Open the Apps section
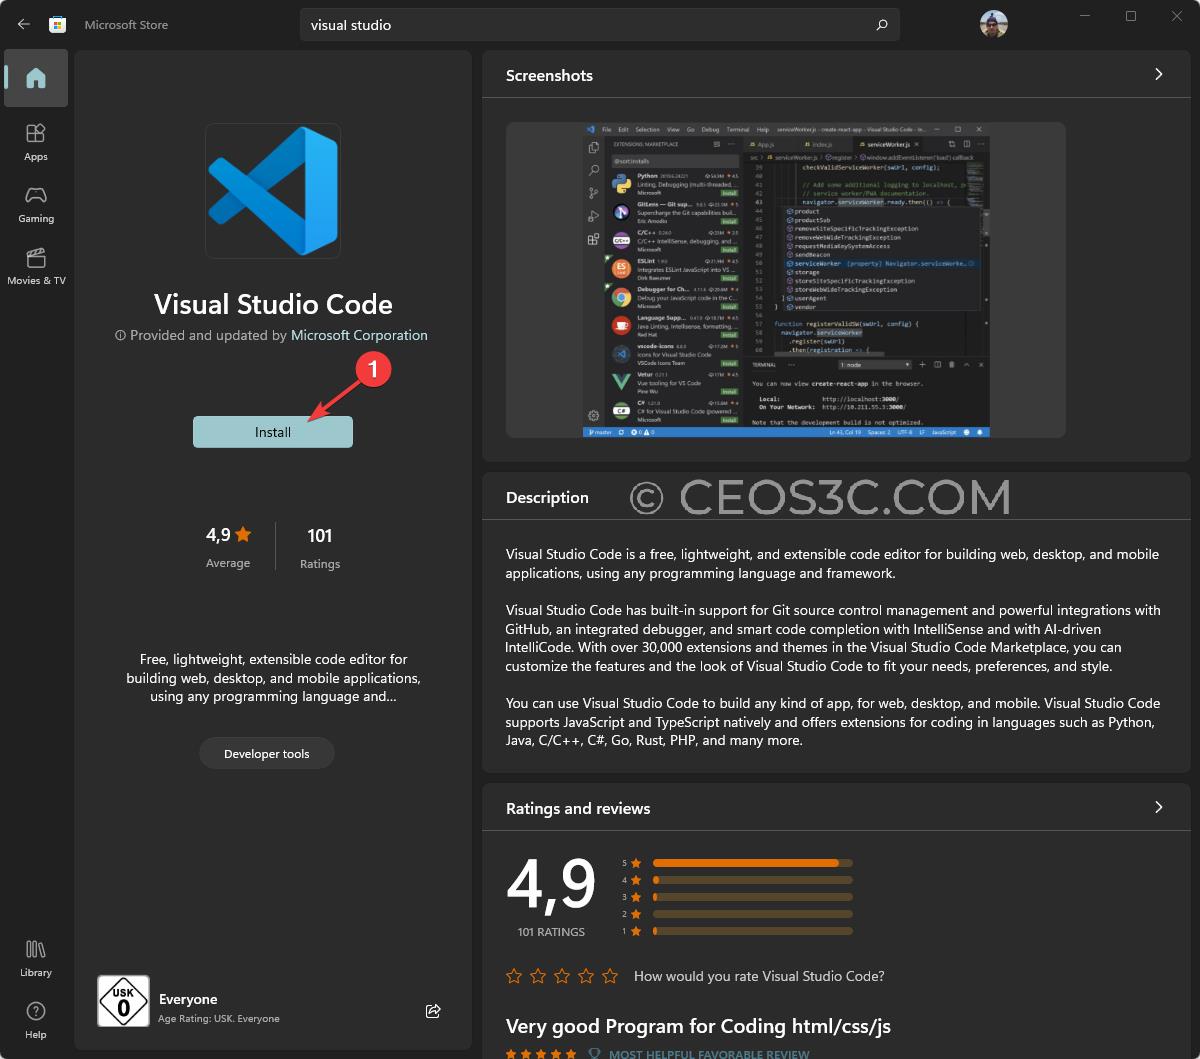The width and height of the screenshot is (1200, 1059). click(x=36, y=142)
